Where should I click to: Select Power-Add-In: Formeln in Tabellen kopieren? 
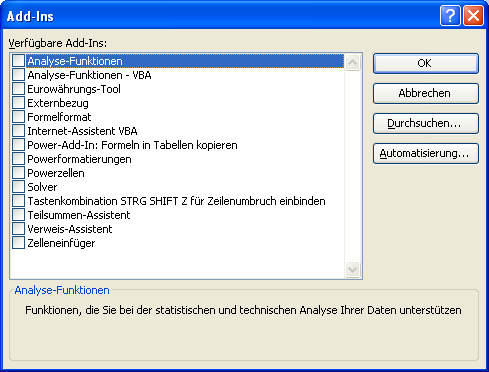click(x=132, y=145)
